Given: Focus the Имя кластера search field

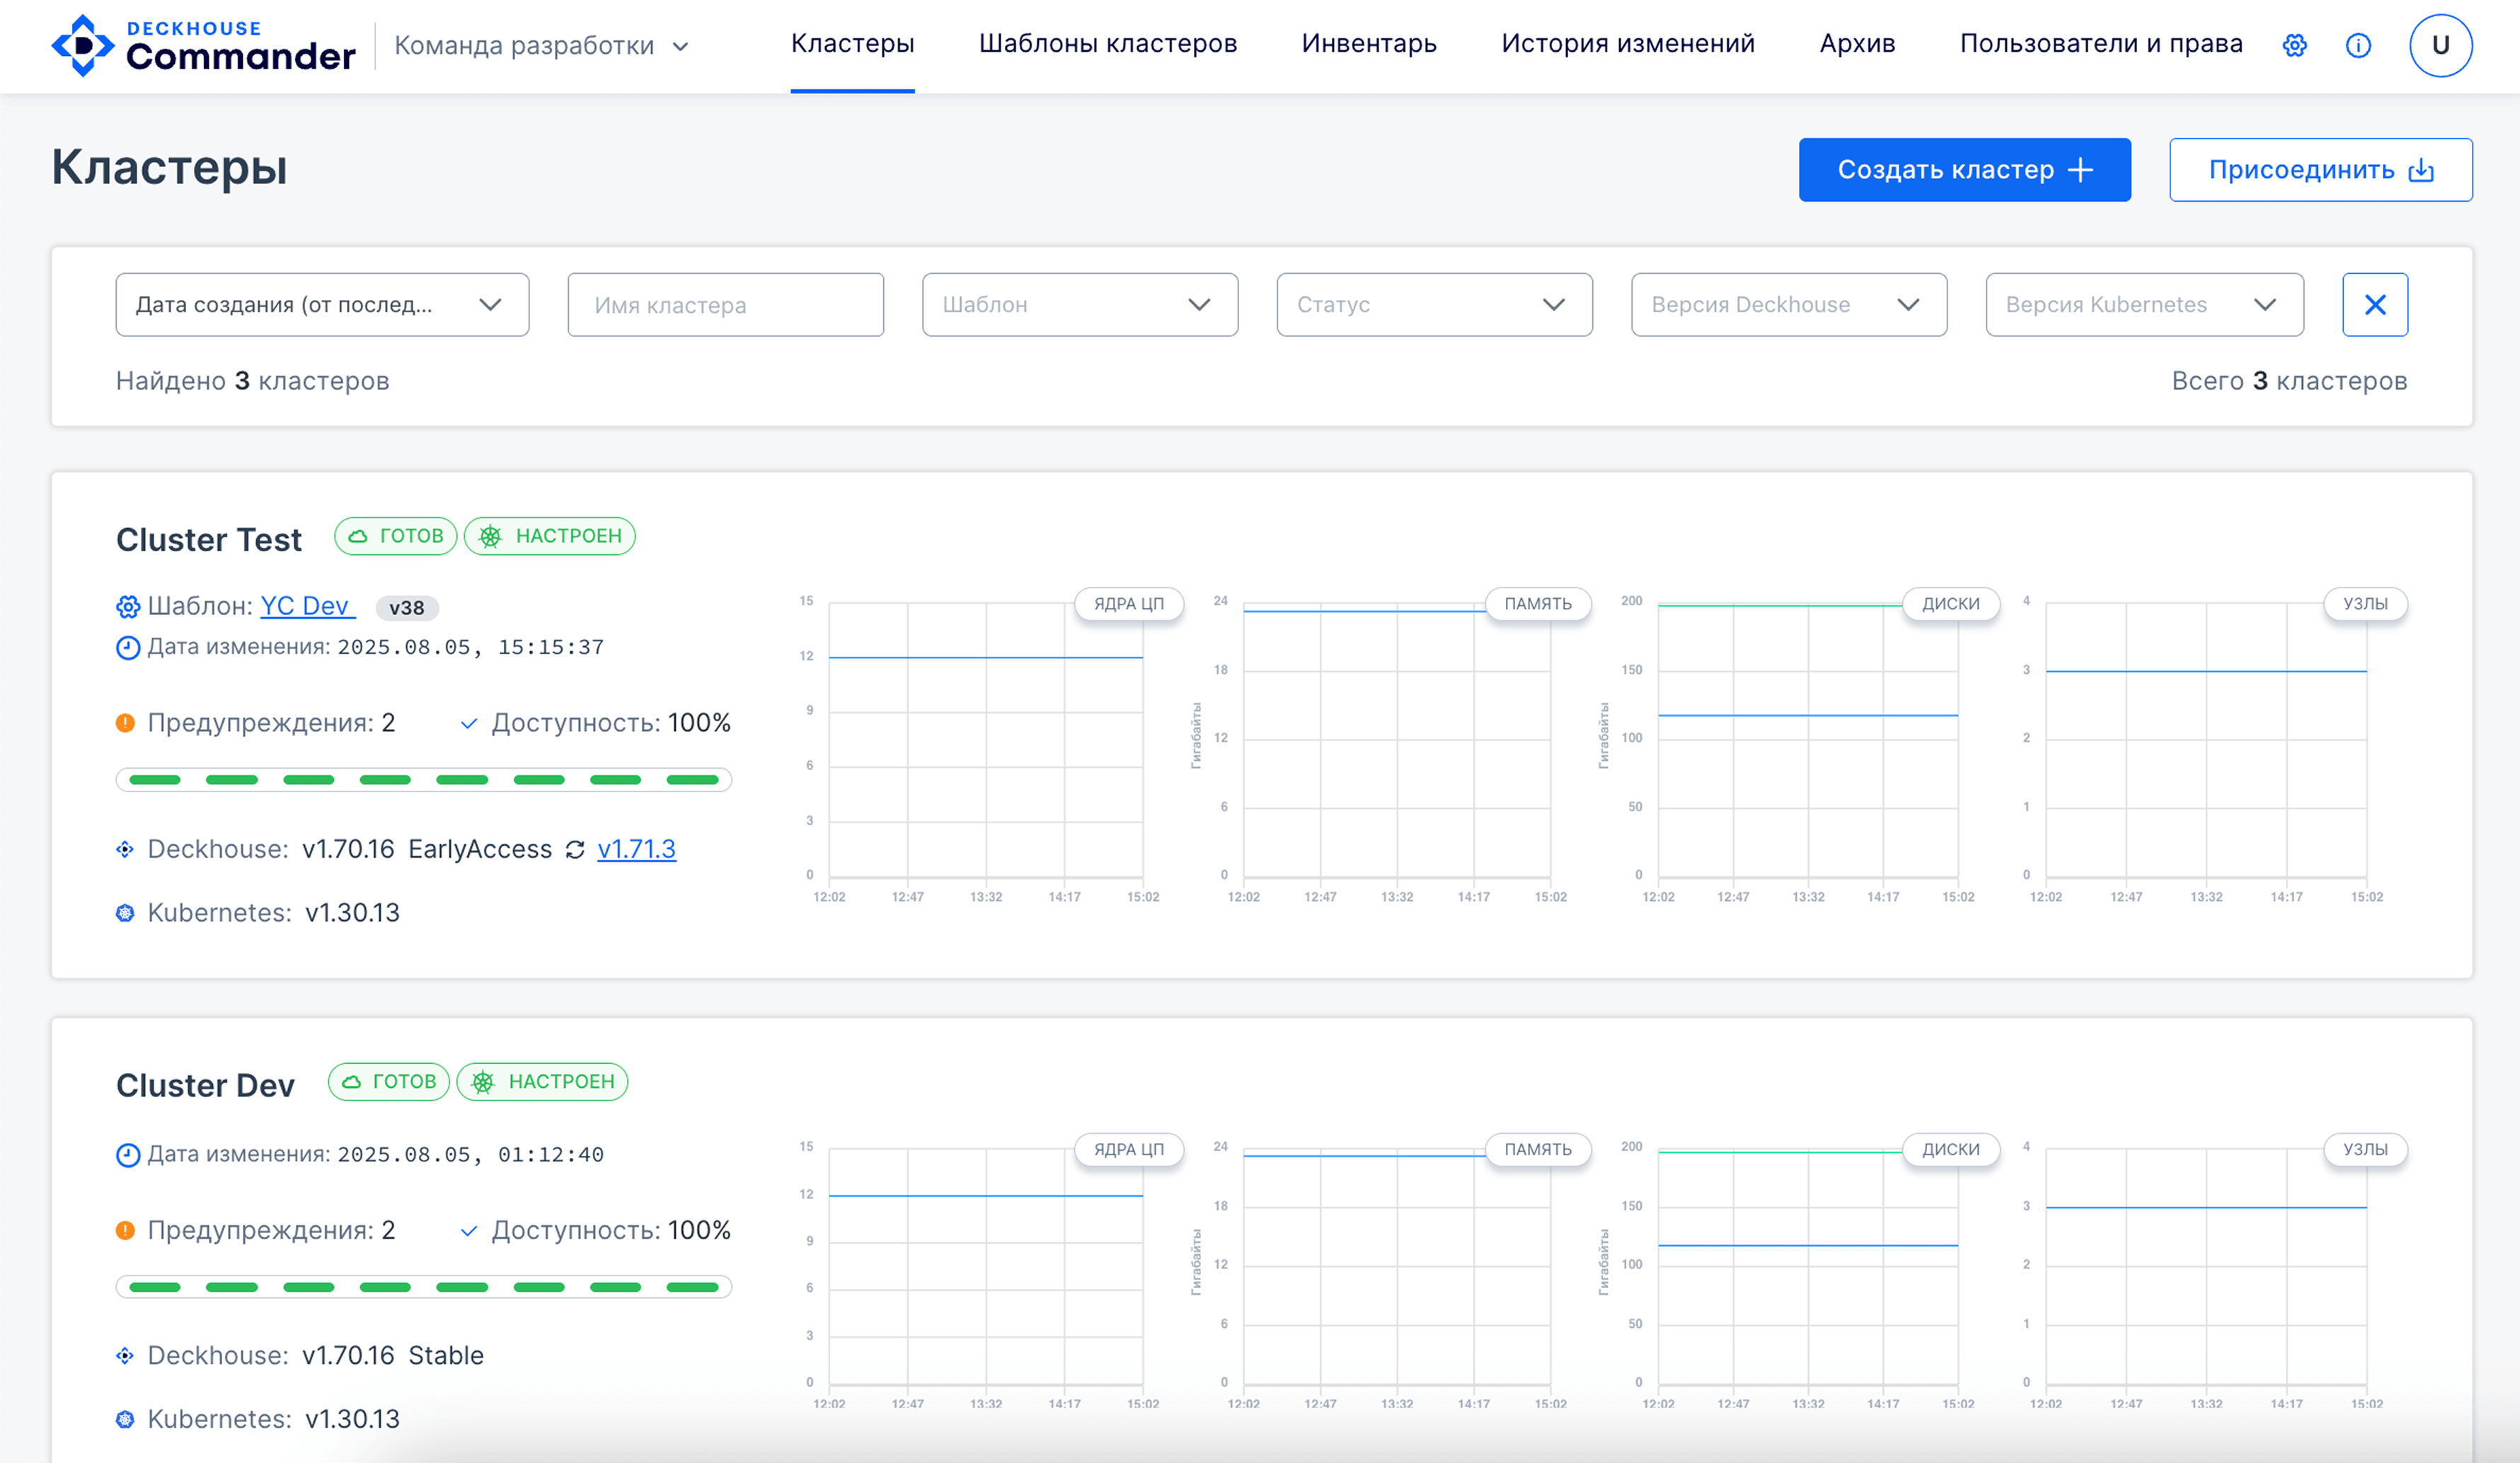Looking at the screenshot, I should coord(726,304).
